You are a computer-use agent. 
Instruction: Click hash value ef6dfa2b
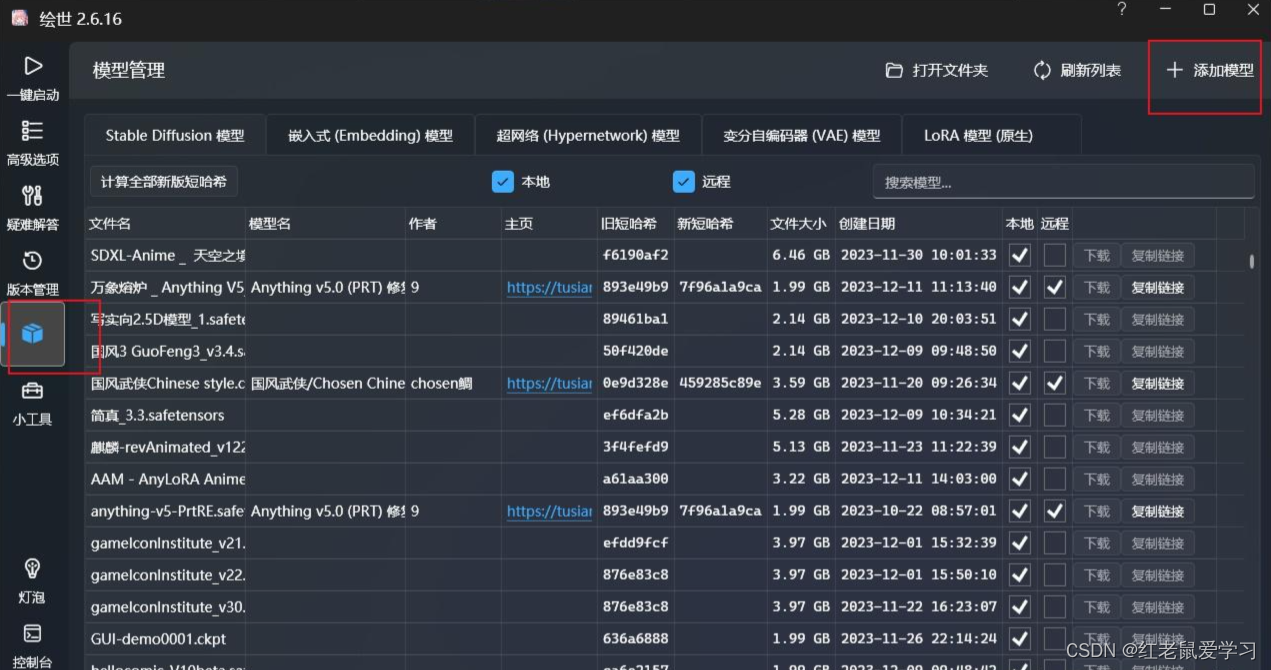point(635,415)
